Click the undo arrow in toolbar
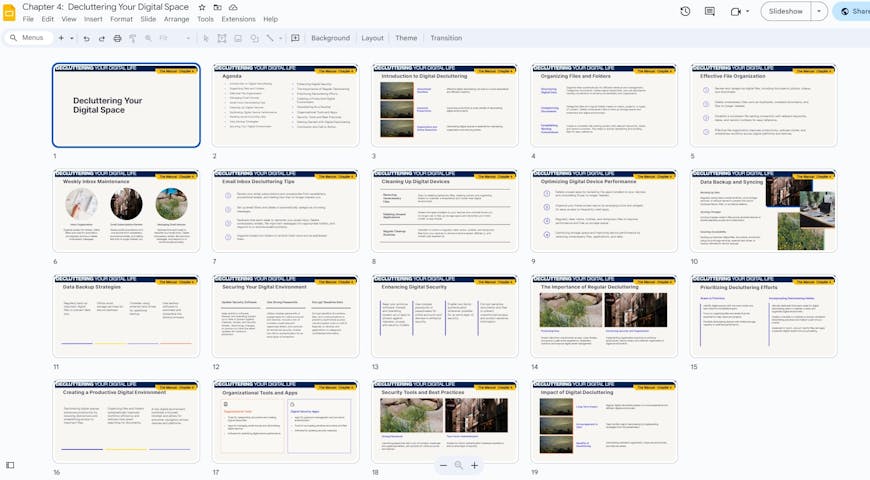 tap(87, 38)
